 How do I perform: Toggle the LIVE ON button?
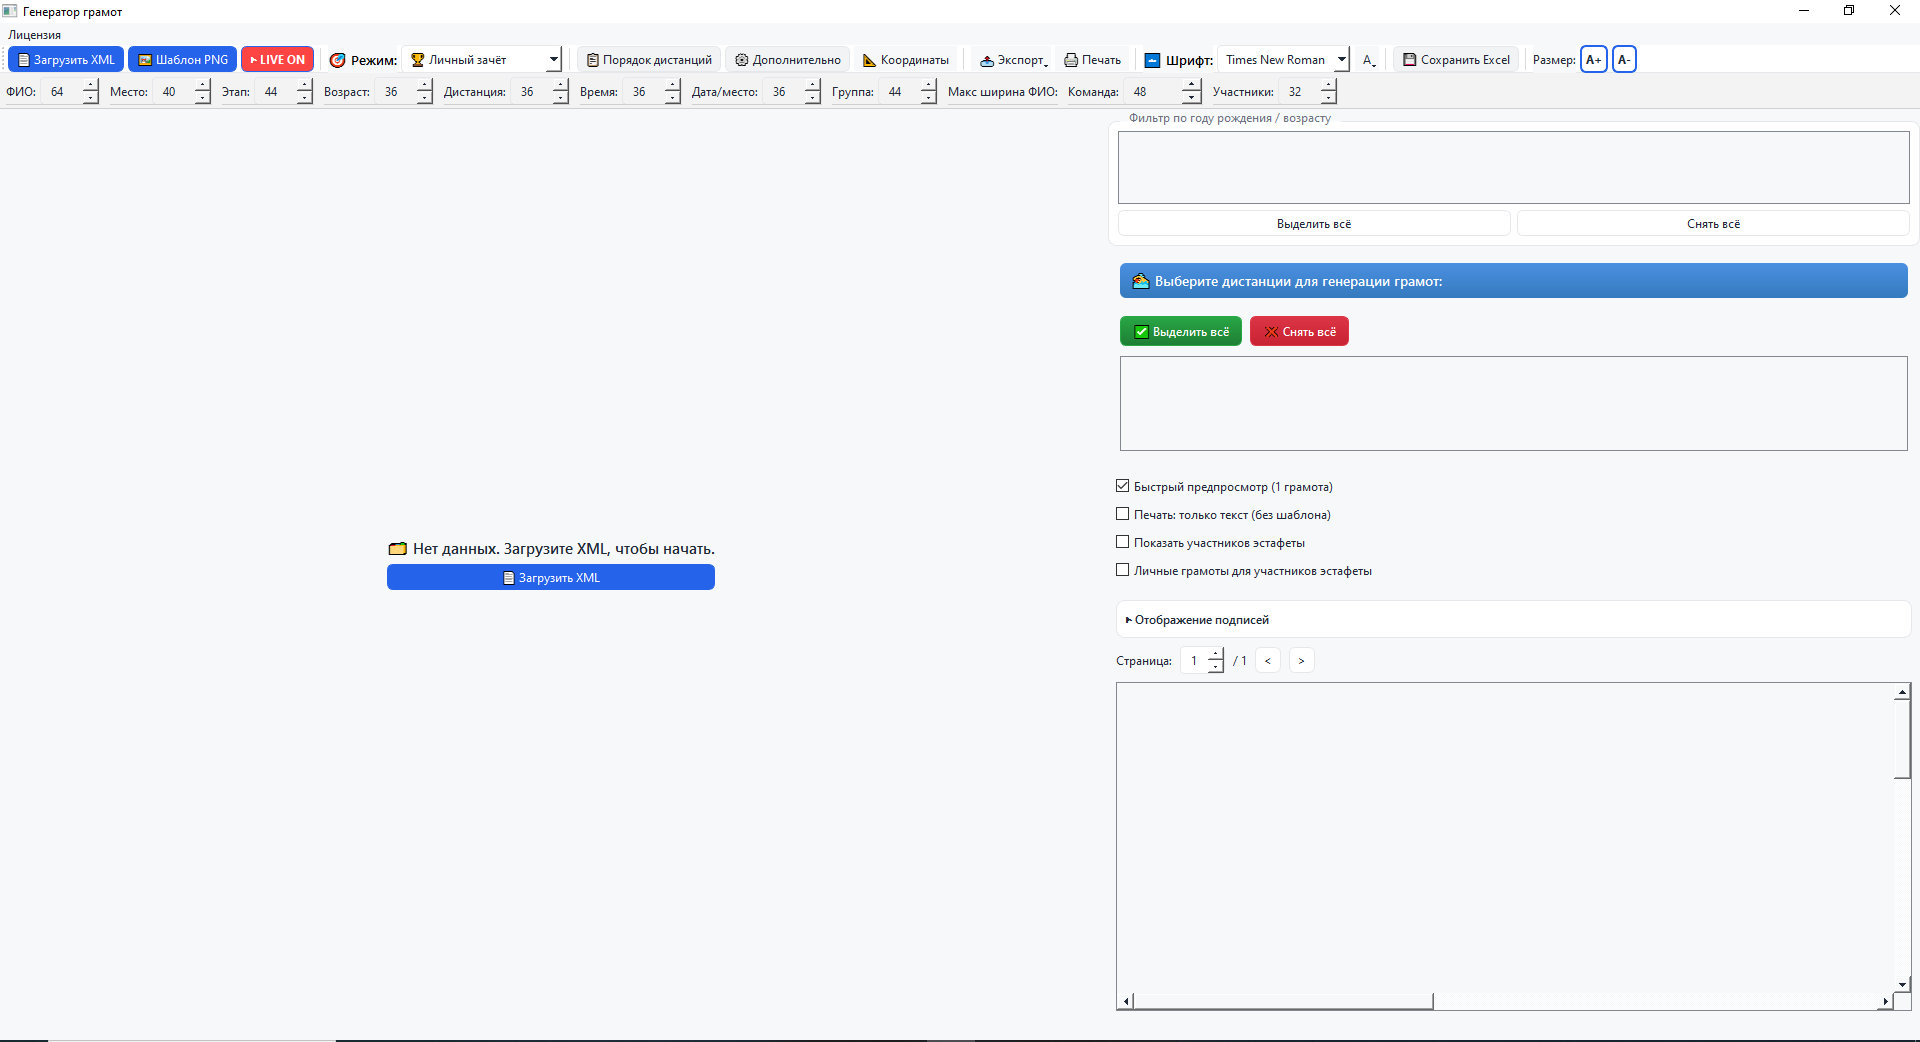tap(277, 60)
